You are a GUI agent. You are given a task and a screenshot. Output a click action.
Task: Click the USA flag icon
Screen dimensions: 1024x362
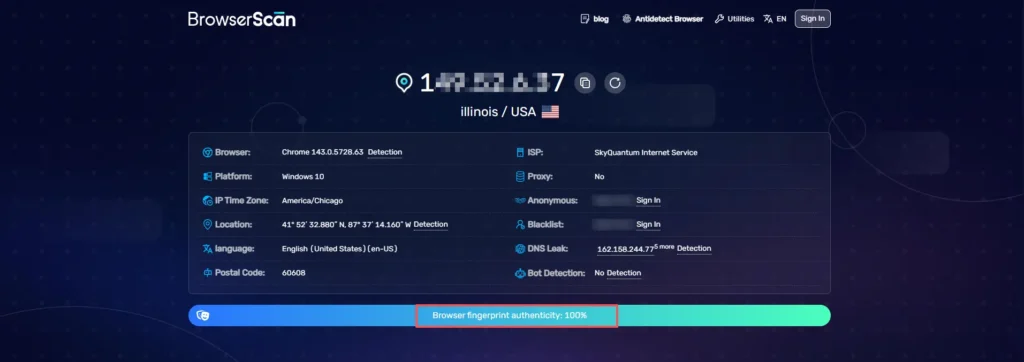coord(551,112)
